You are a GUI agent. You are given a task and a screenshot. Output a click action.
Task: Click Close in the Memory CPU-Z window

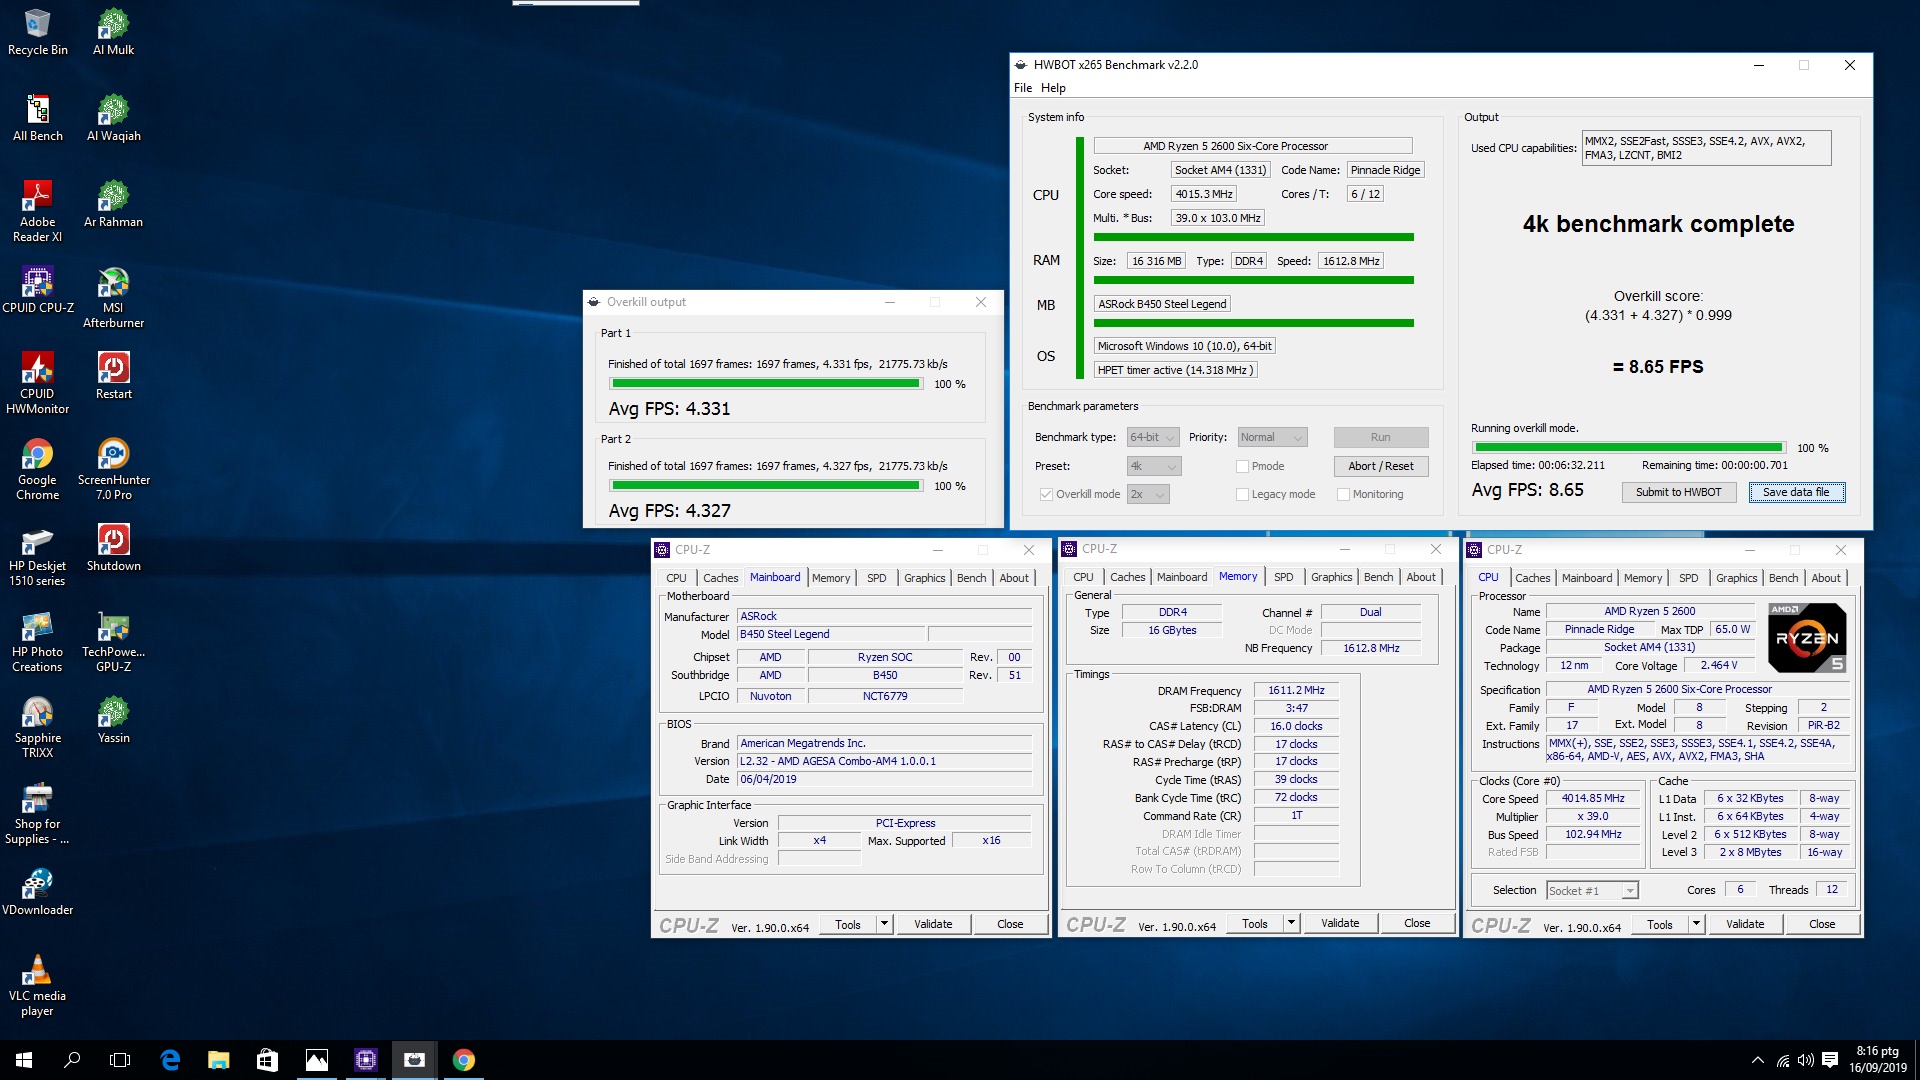[1417, 923]
